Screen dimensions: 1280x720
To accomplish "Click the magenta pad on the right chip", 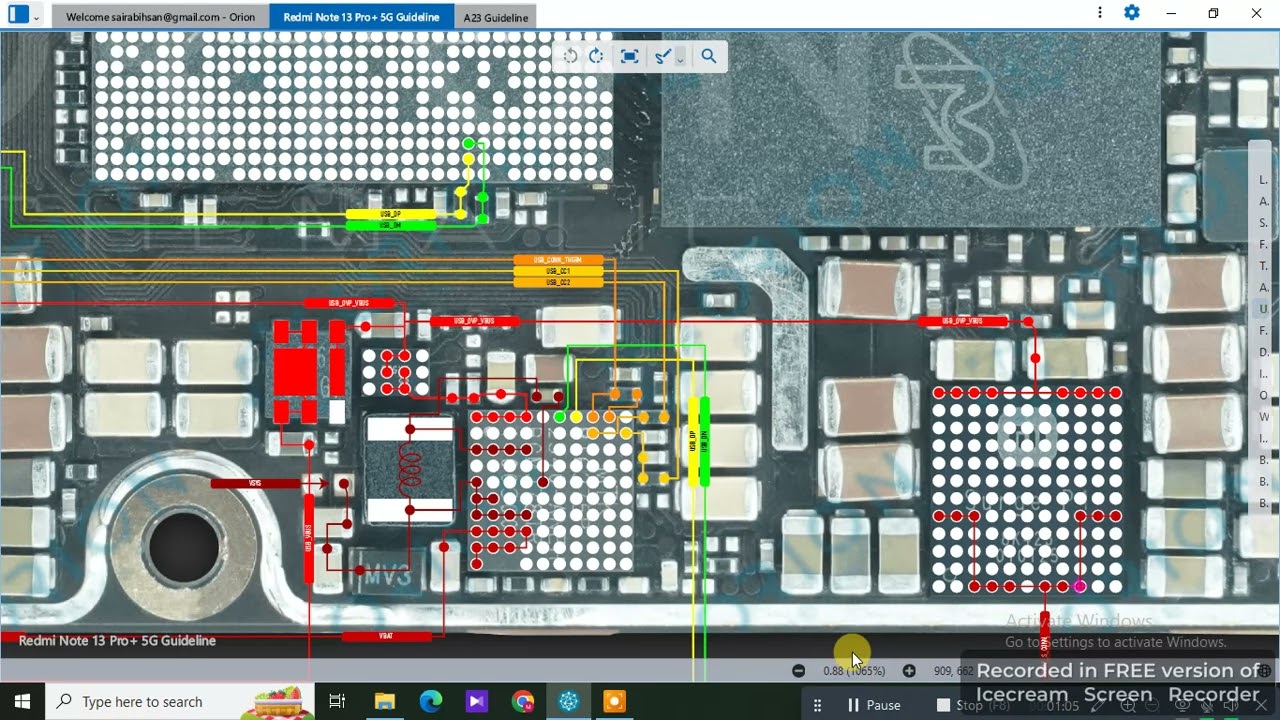I will (x=1079, y=586).
